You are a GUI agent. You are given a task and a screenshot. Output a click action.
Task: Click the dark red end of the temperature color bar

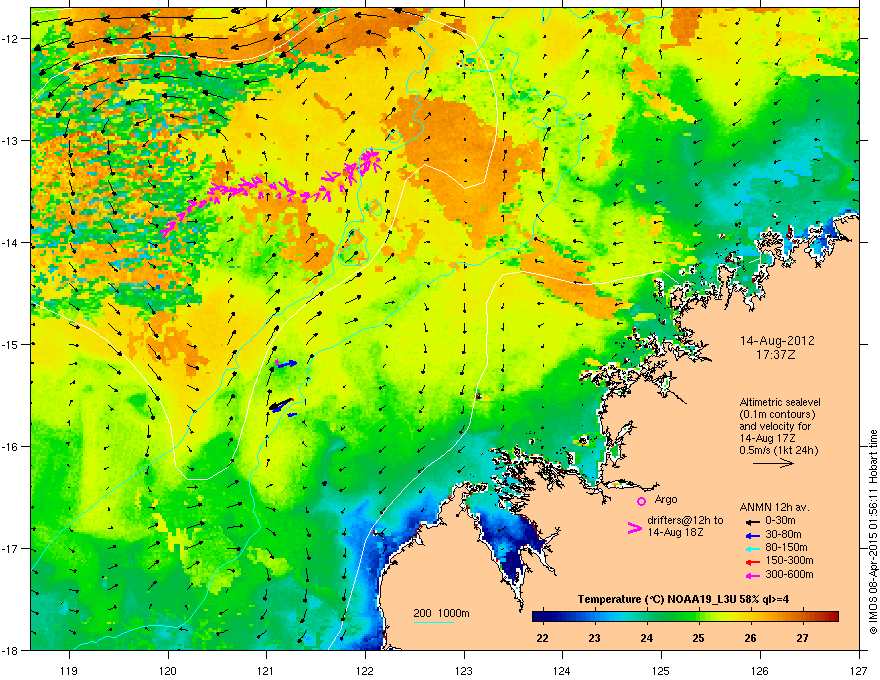click(x=831, y=616)
